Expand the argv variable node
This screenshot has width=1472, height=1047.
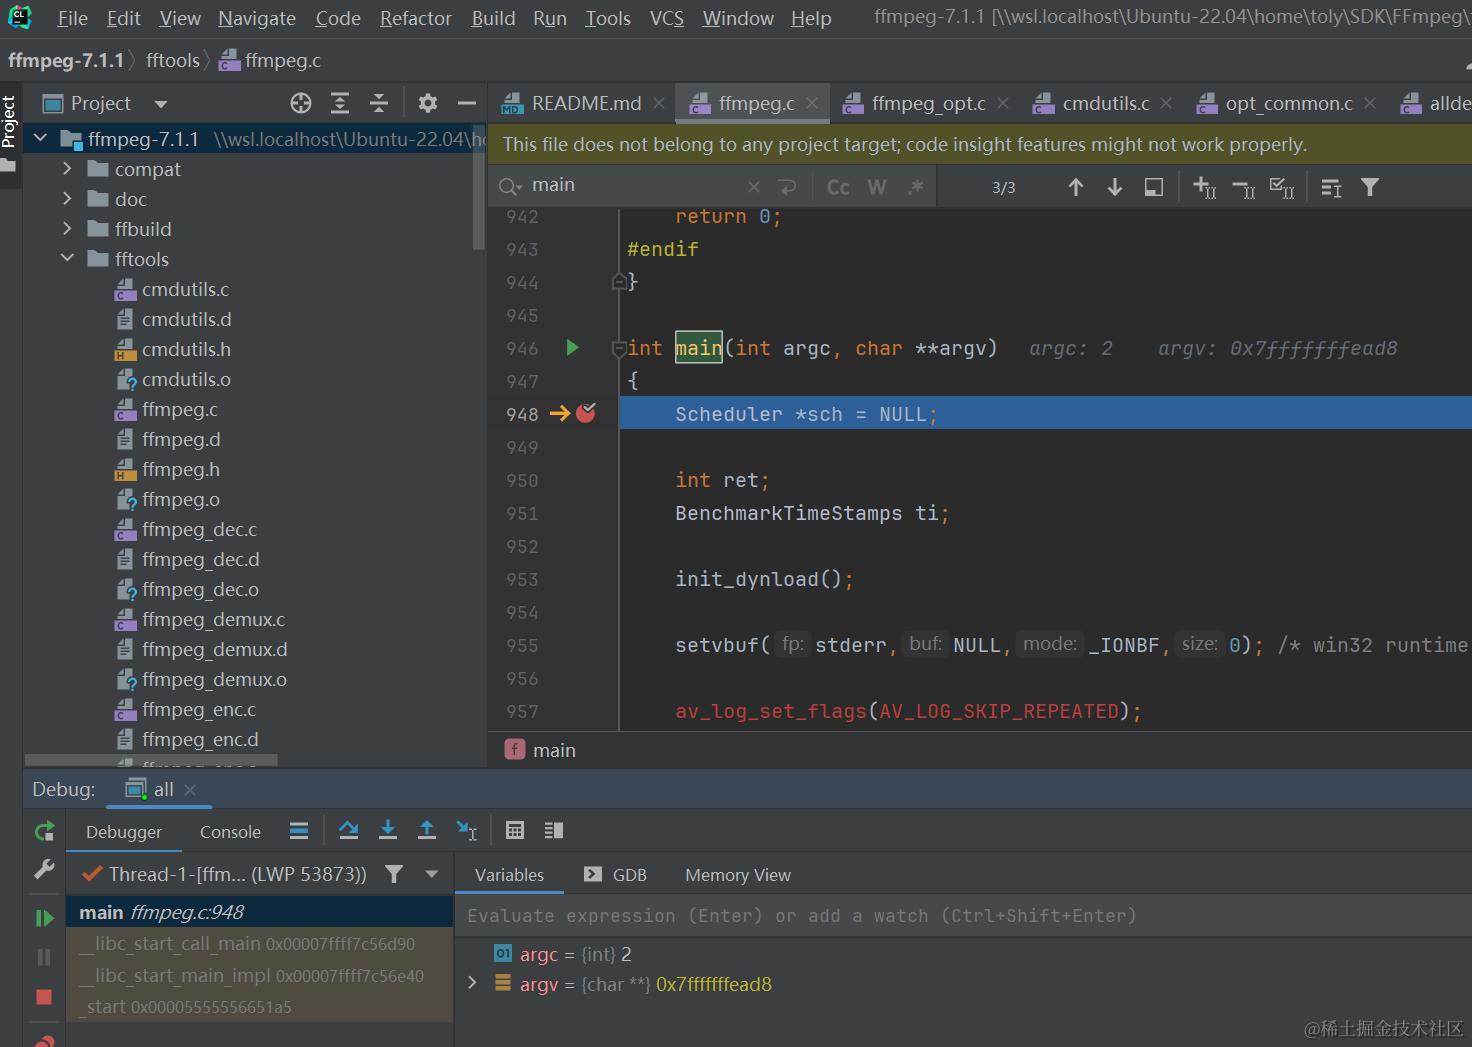[473, 984]
